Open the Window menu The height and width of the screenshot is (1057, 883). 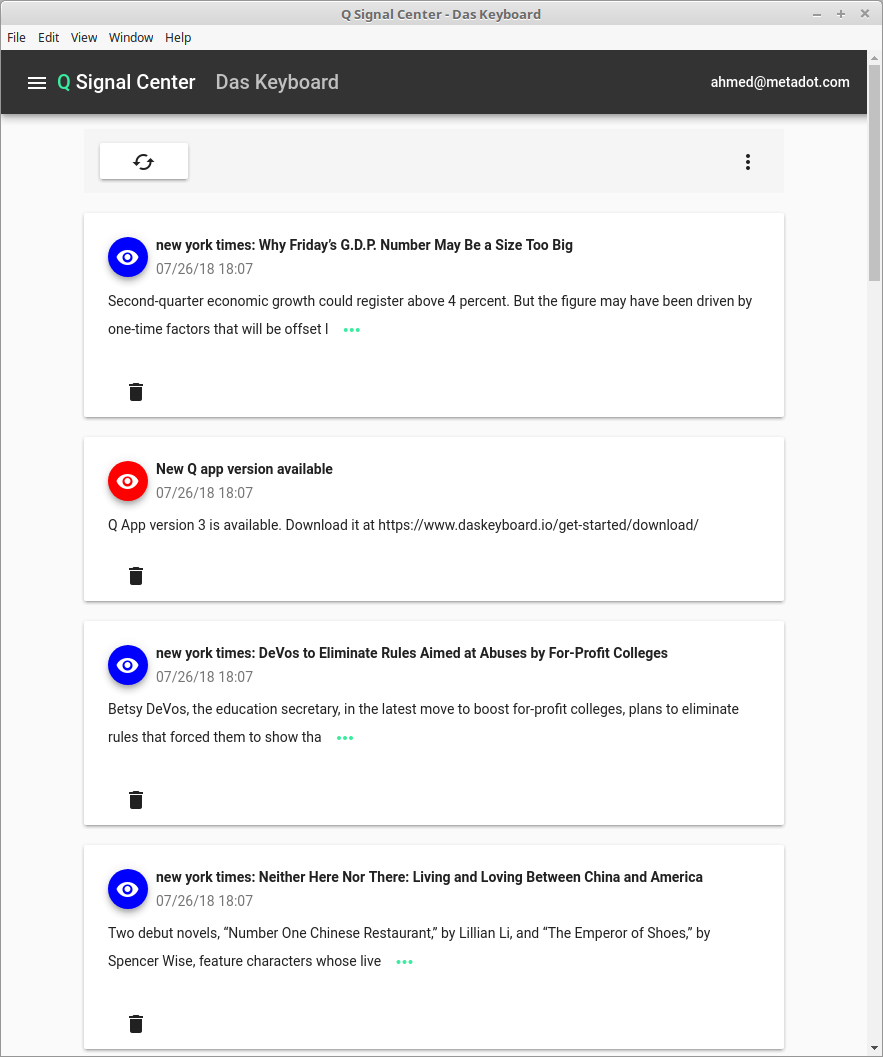point(131,38)
